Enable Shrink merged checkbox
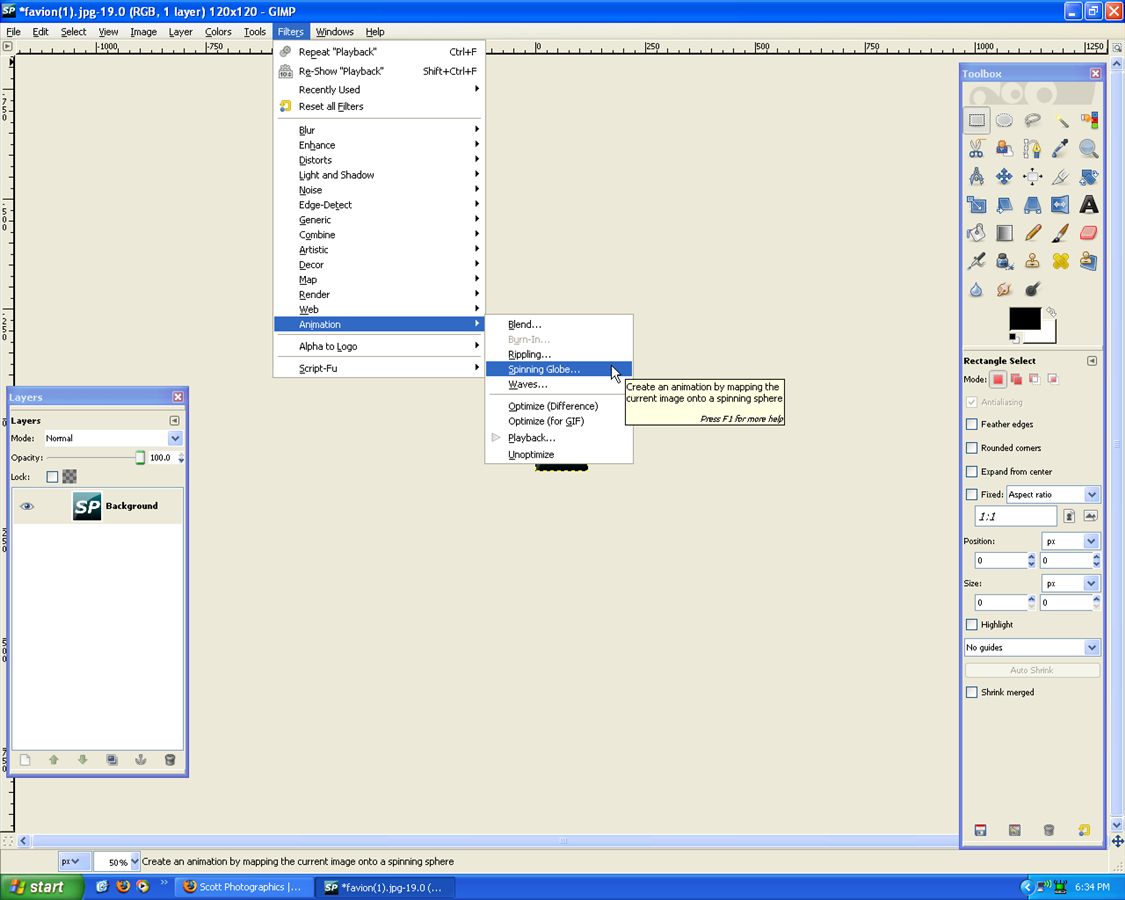Image resolution: width=1125 pixels, height=900 pixels. 971,693
